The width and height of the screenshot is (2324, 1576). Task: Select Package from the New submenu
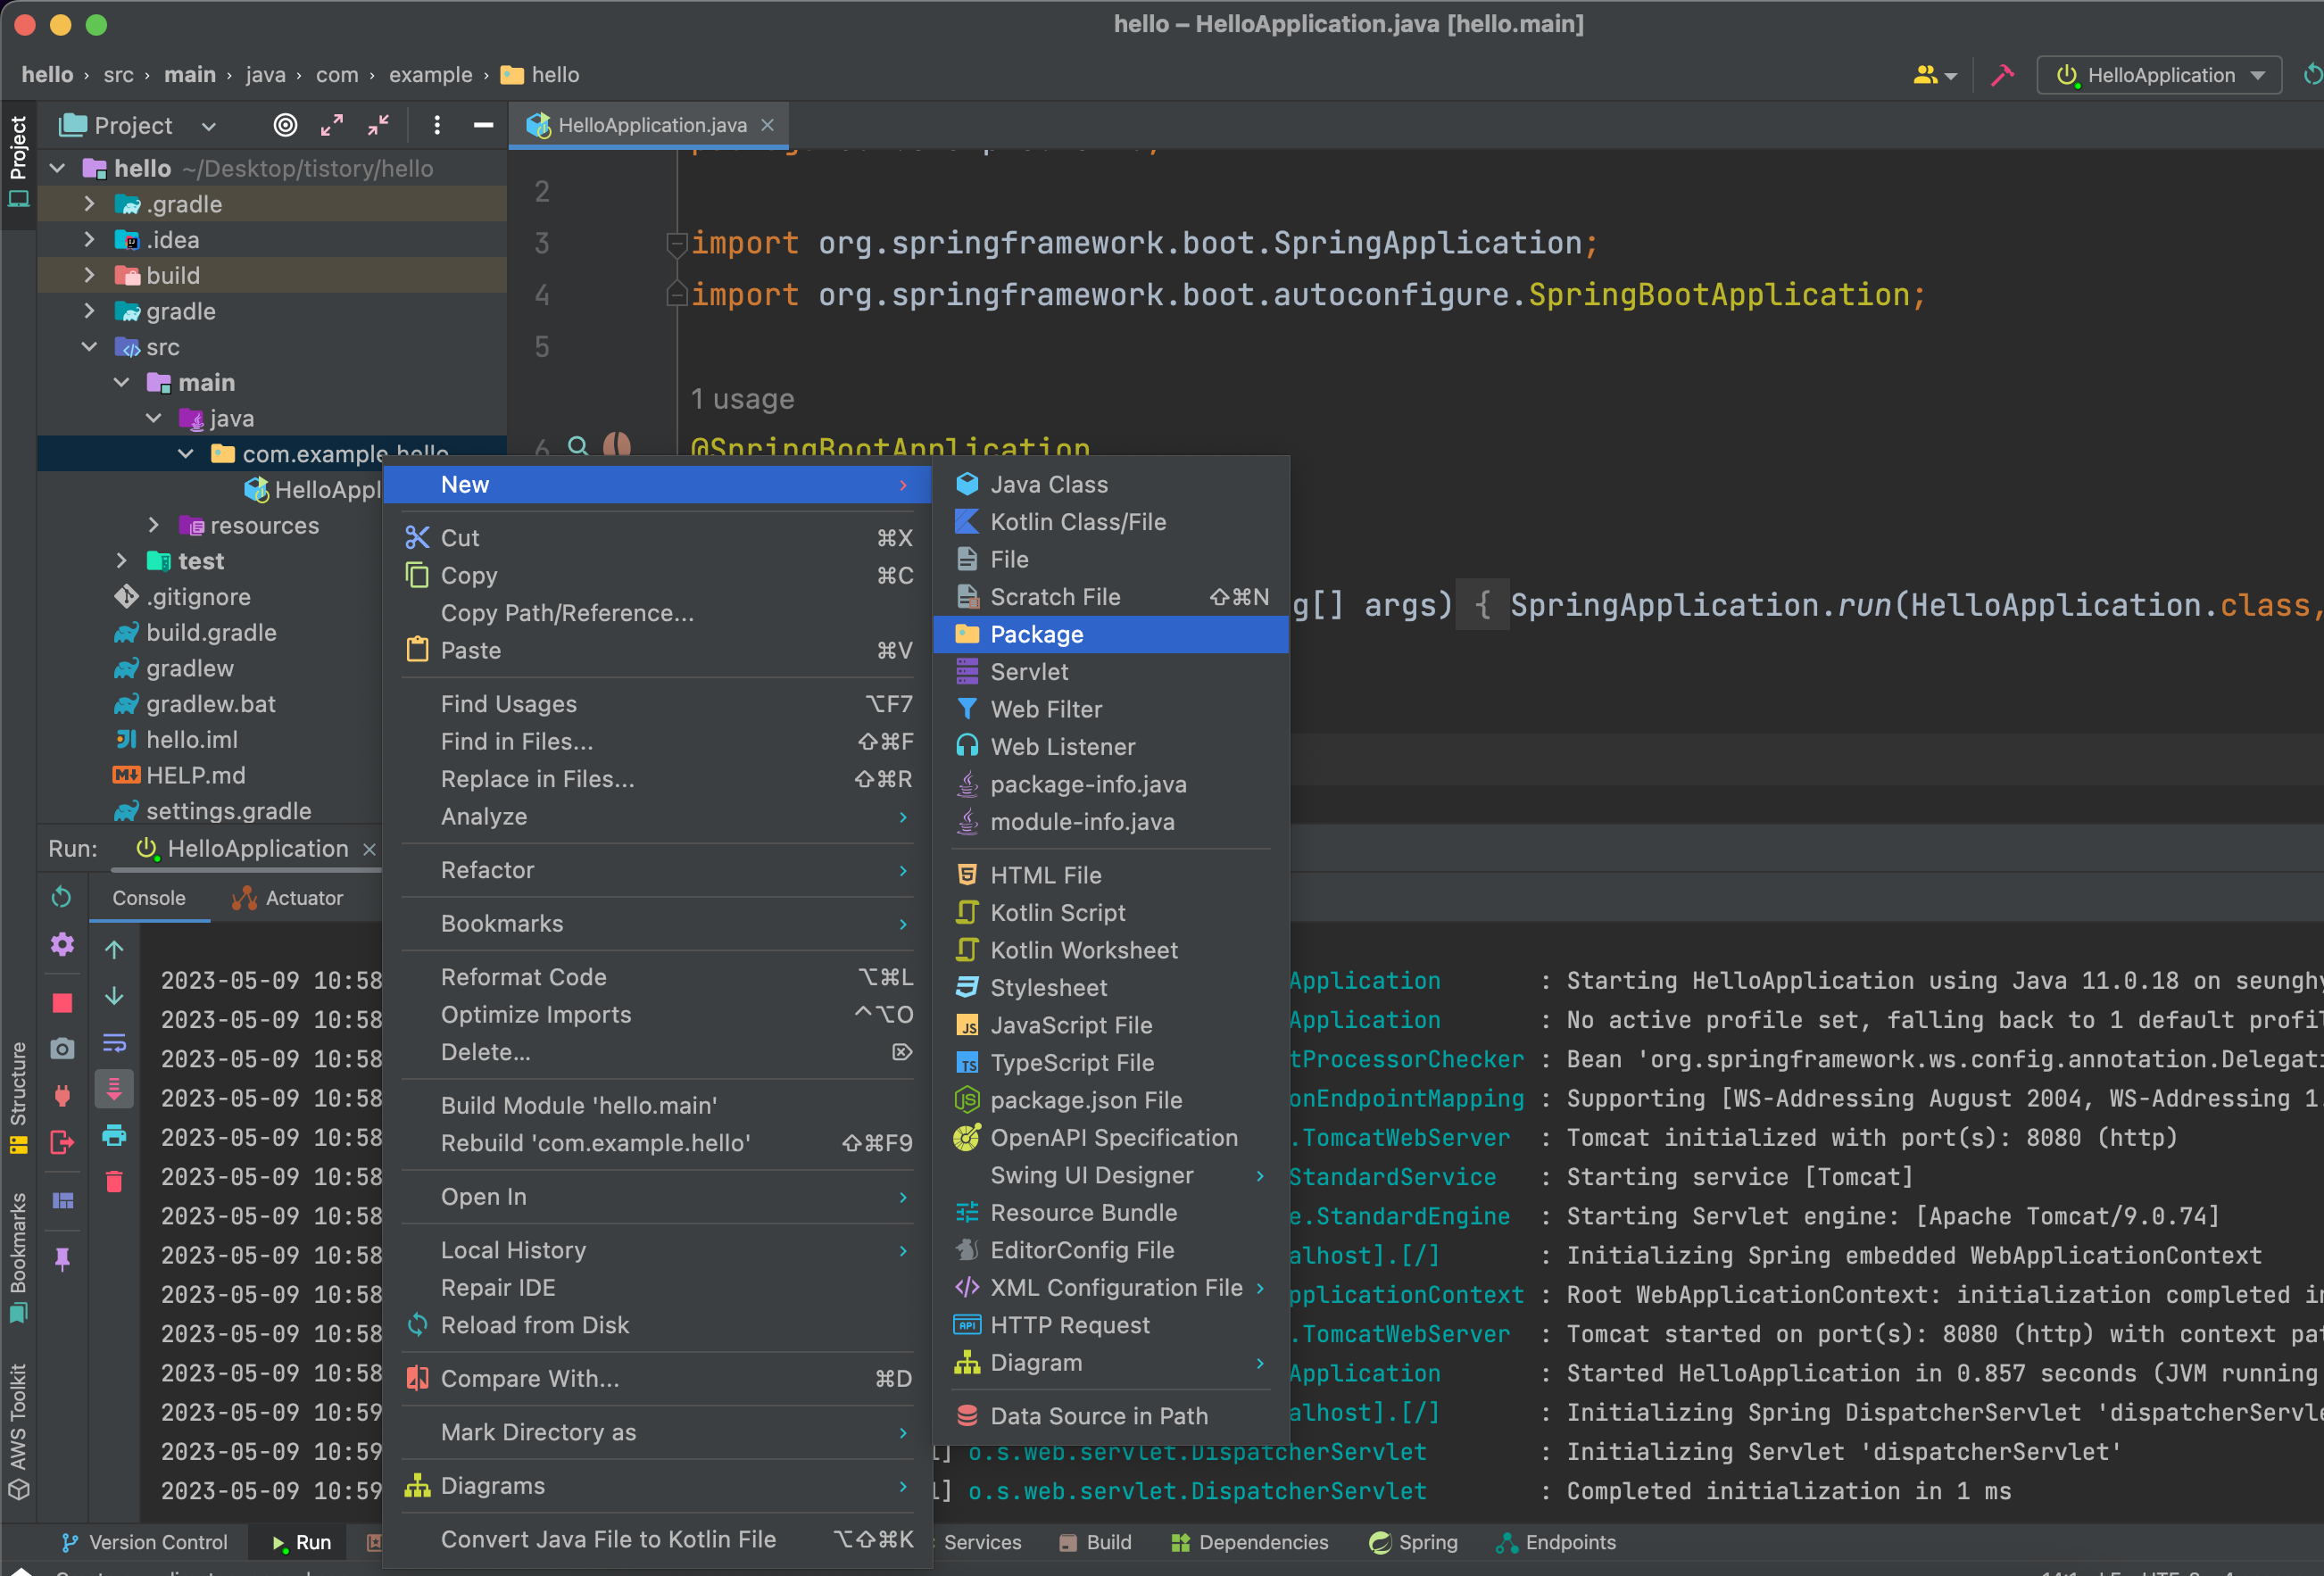1036,634
